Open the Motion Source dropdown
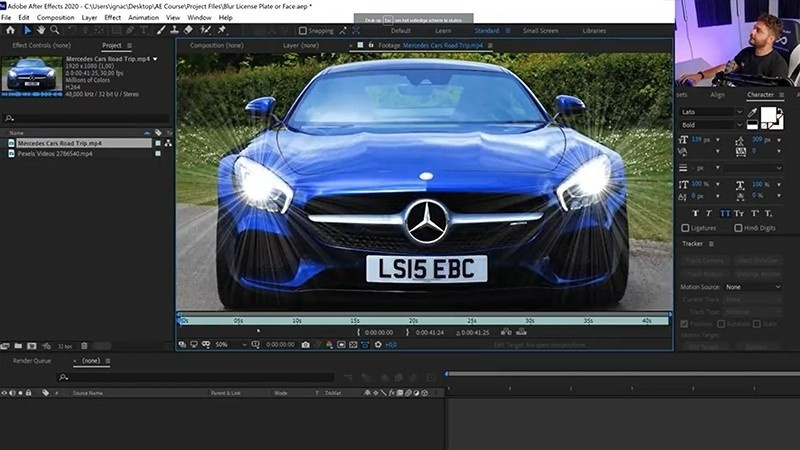 (x=753, y=287)
